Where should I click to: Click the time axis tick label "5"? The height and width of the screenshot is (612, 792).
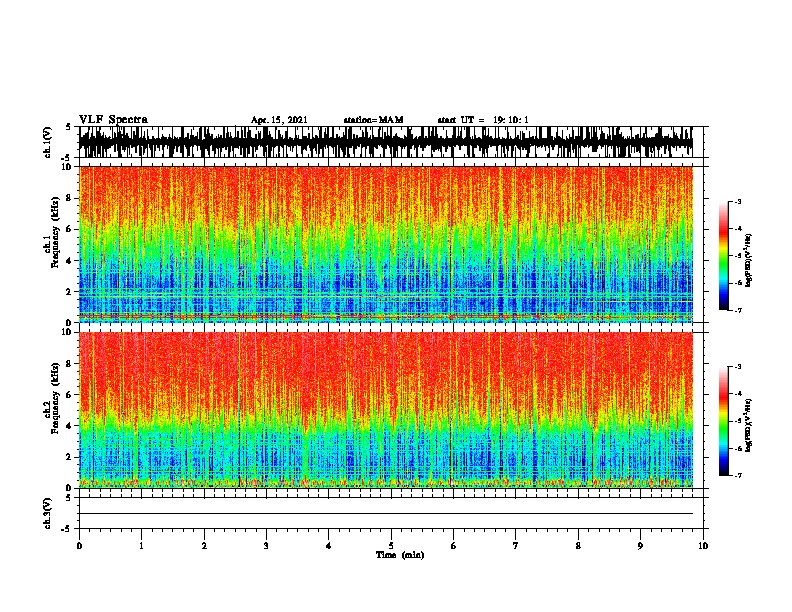pos(391,546)
